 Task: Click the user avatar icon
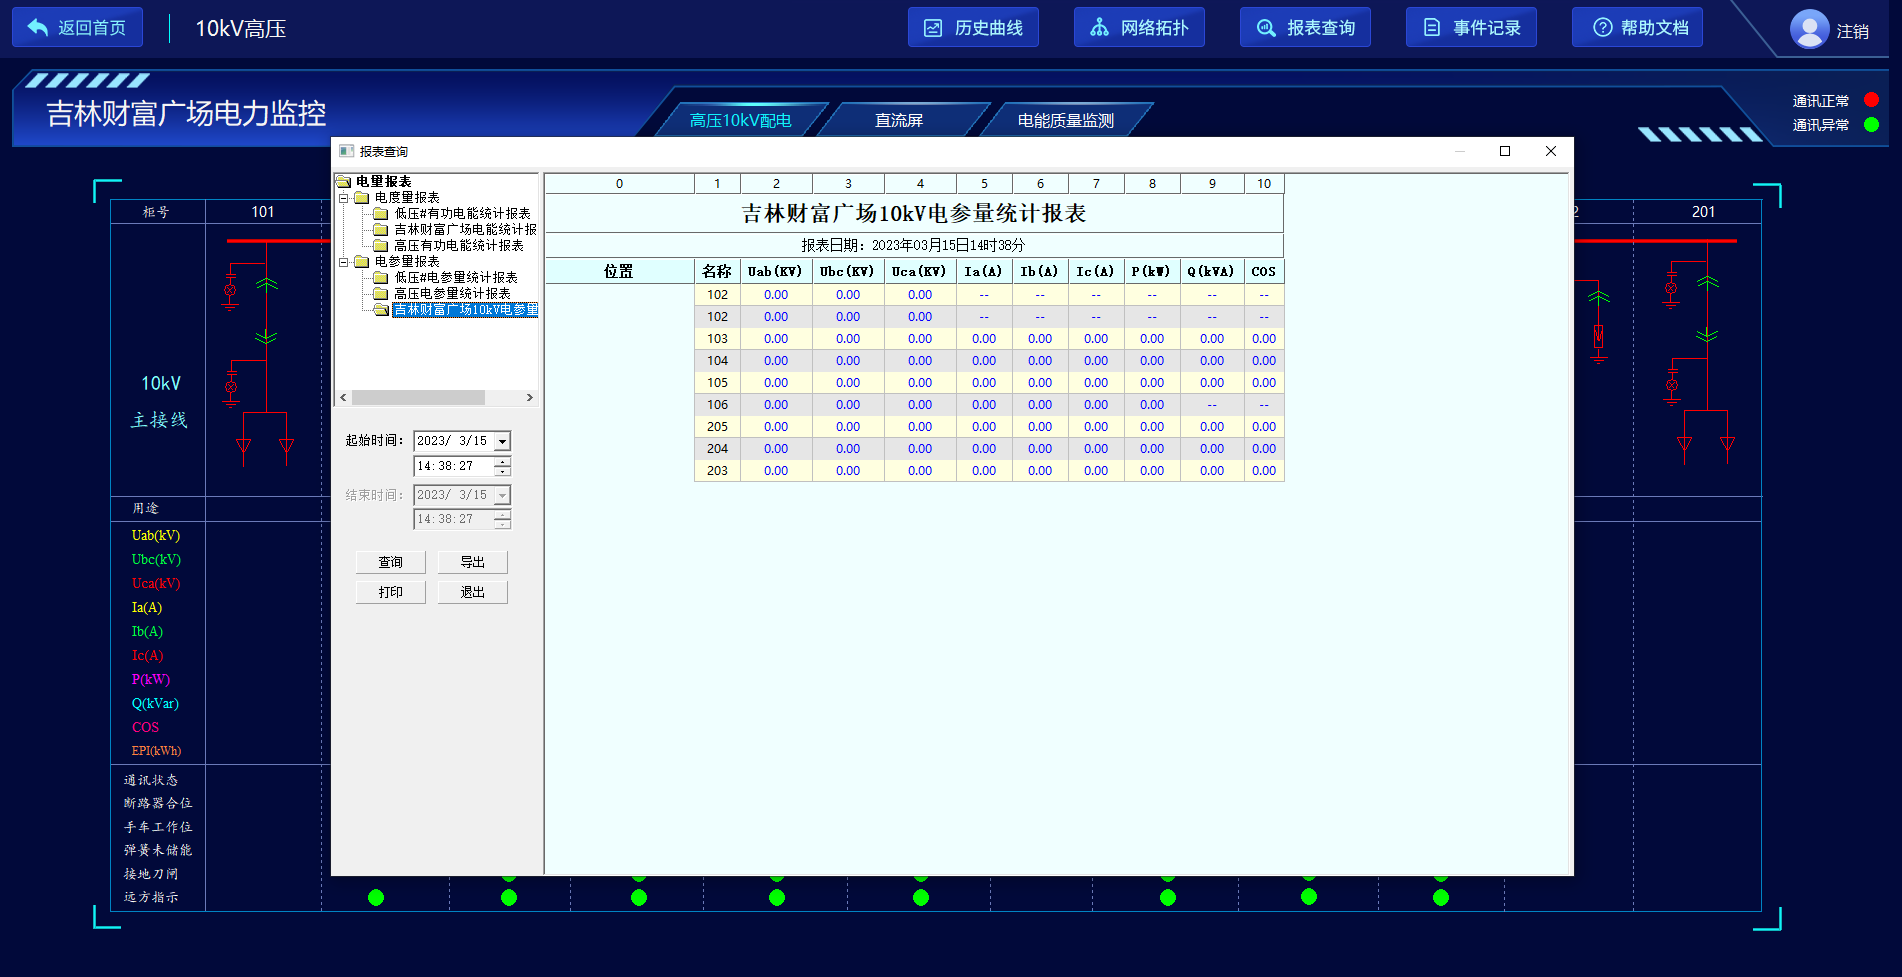pyautogui.click(x=1808, y=29)
